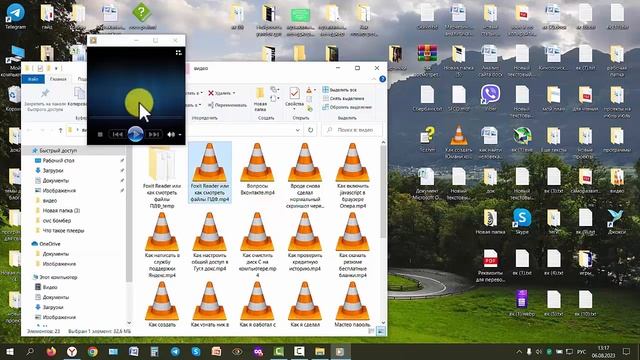Open Viber shortcut on the desktop

(490, 98)
